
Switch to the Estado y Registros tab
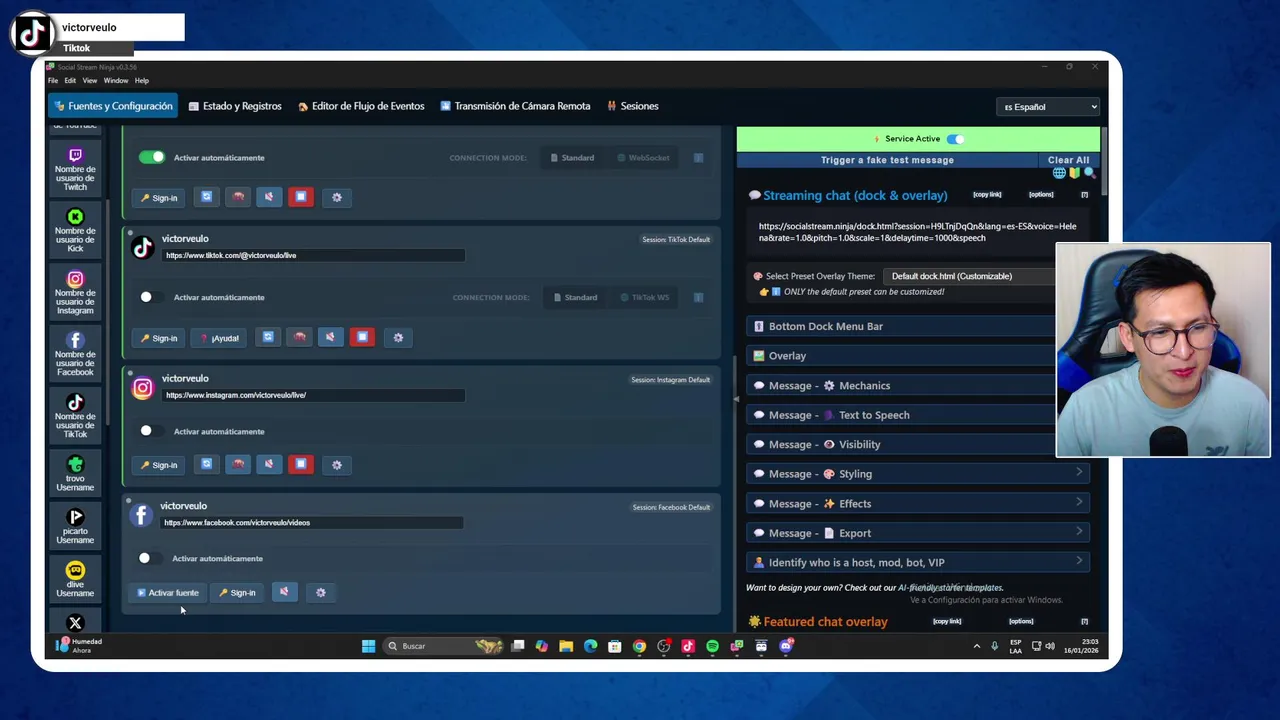click(x=235, y=106)
